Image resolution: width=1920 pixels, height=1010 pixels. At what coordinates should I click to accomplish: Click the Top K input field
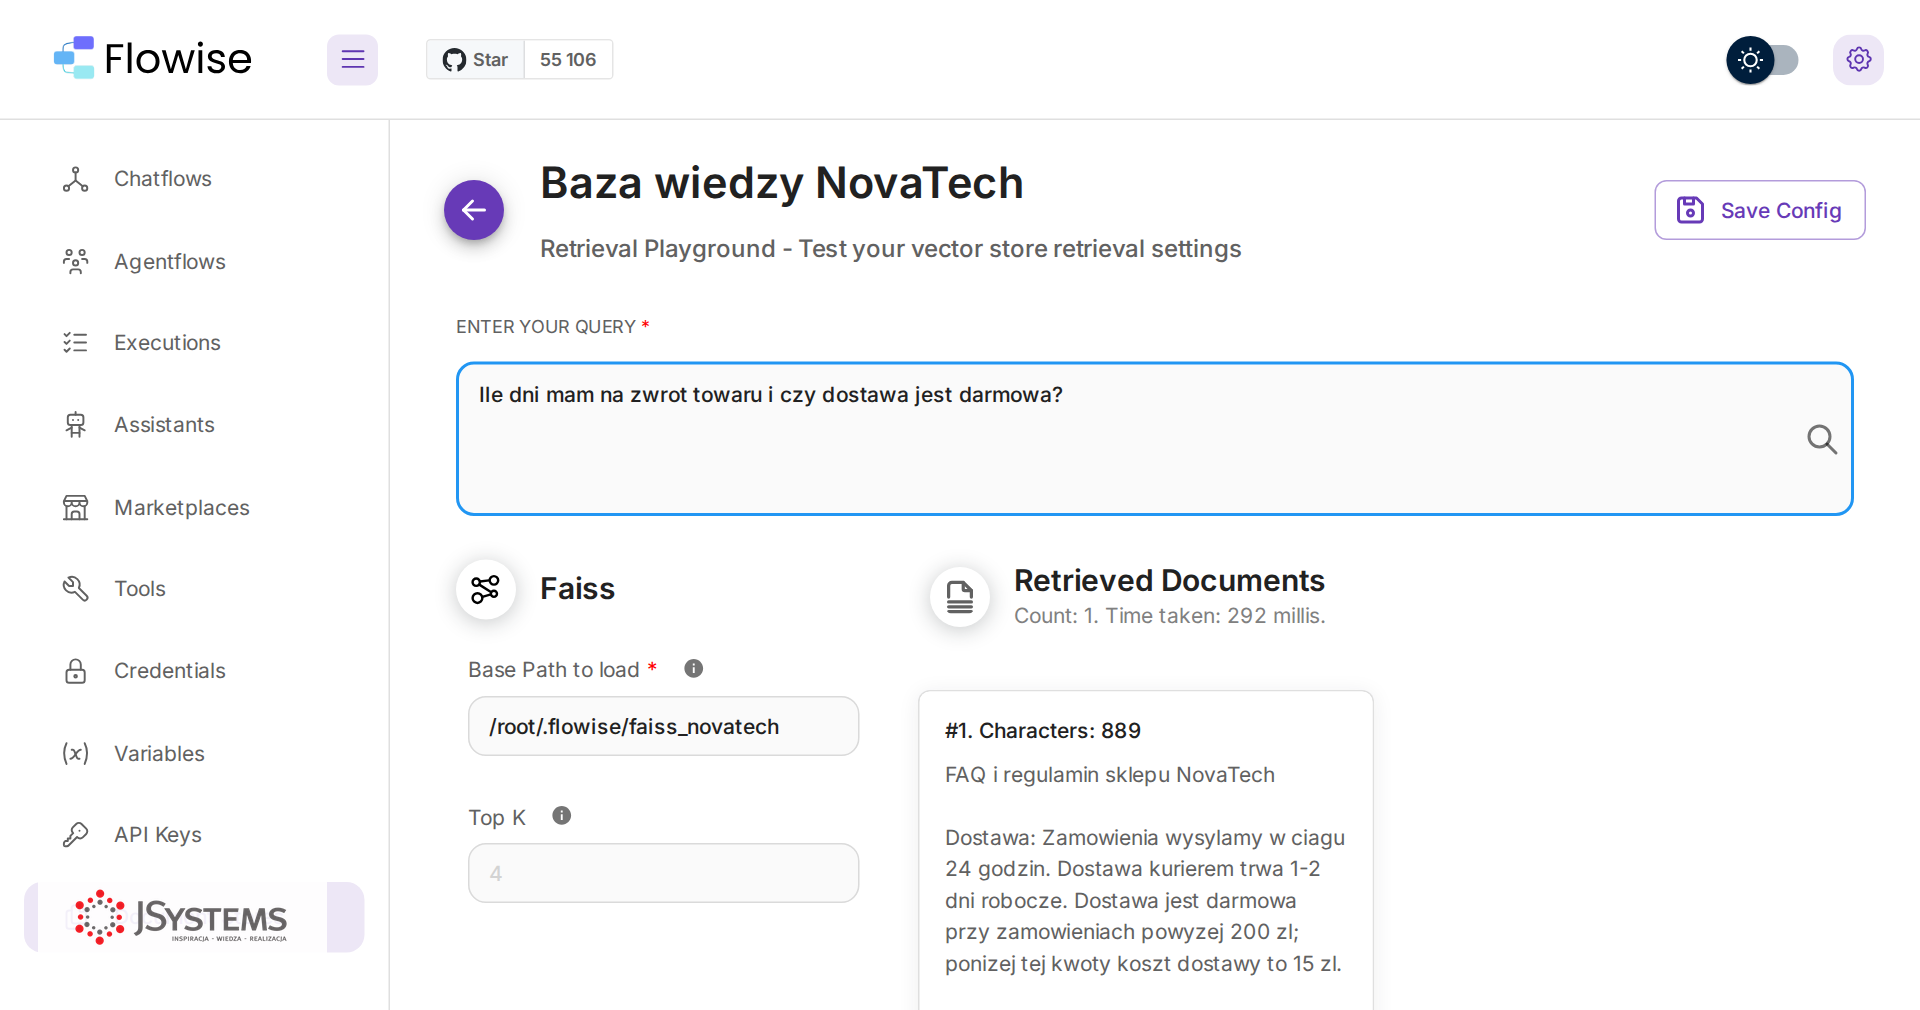664,873
